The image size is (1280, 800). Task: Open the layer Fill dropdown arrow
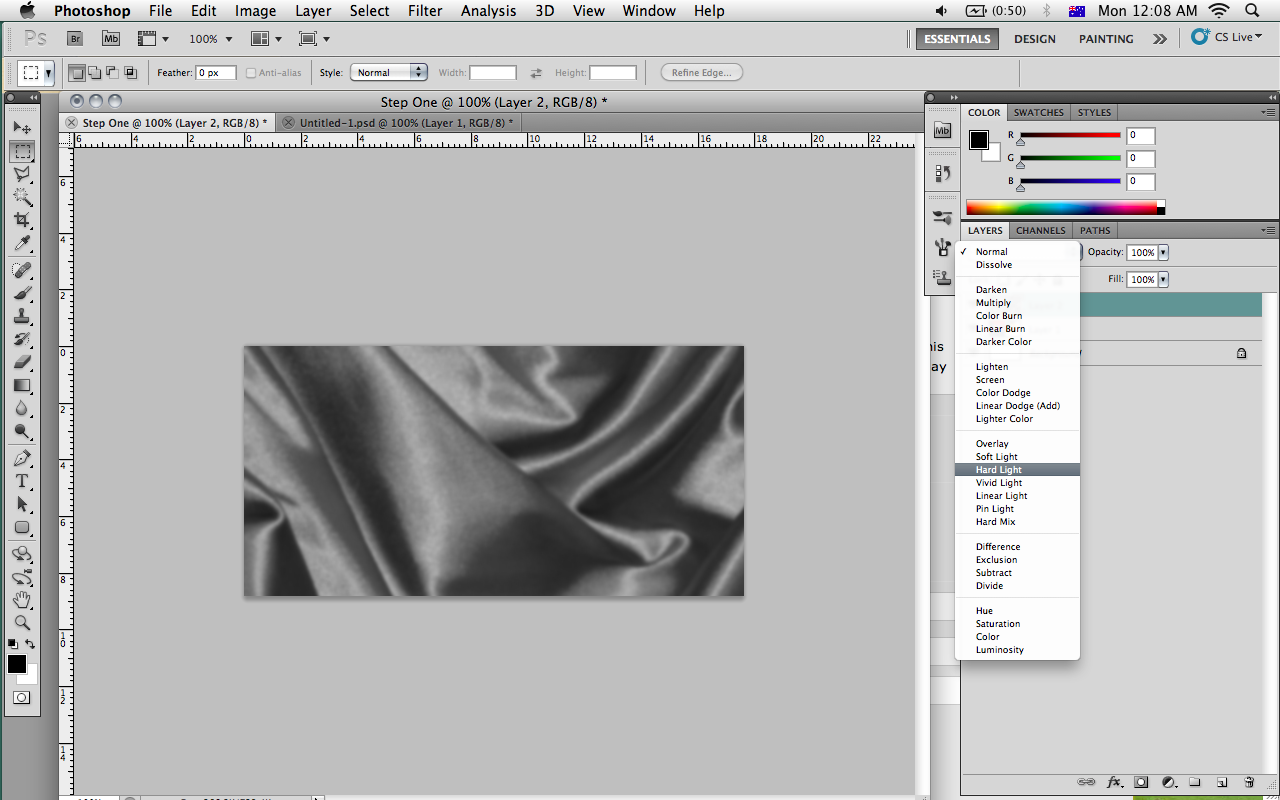(1163, 280)
